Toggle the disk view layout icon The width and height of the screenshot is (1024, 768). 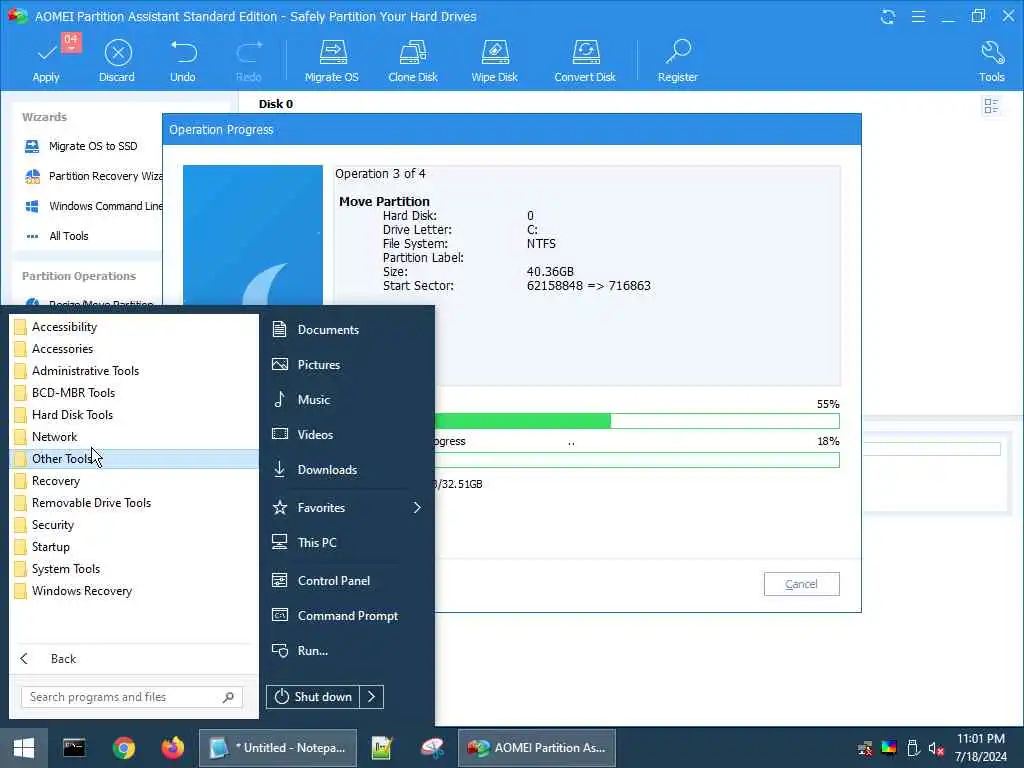click(x=991, y=106)
